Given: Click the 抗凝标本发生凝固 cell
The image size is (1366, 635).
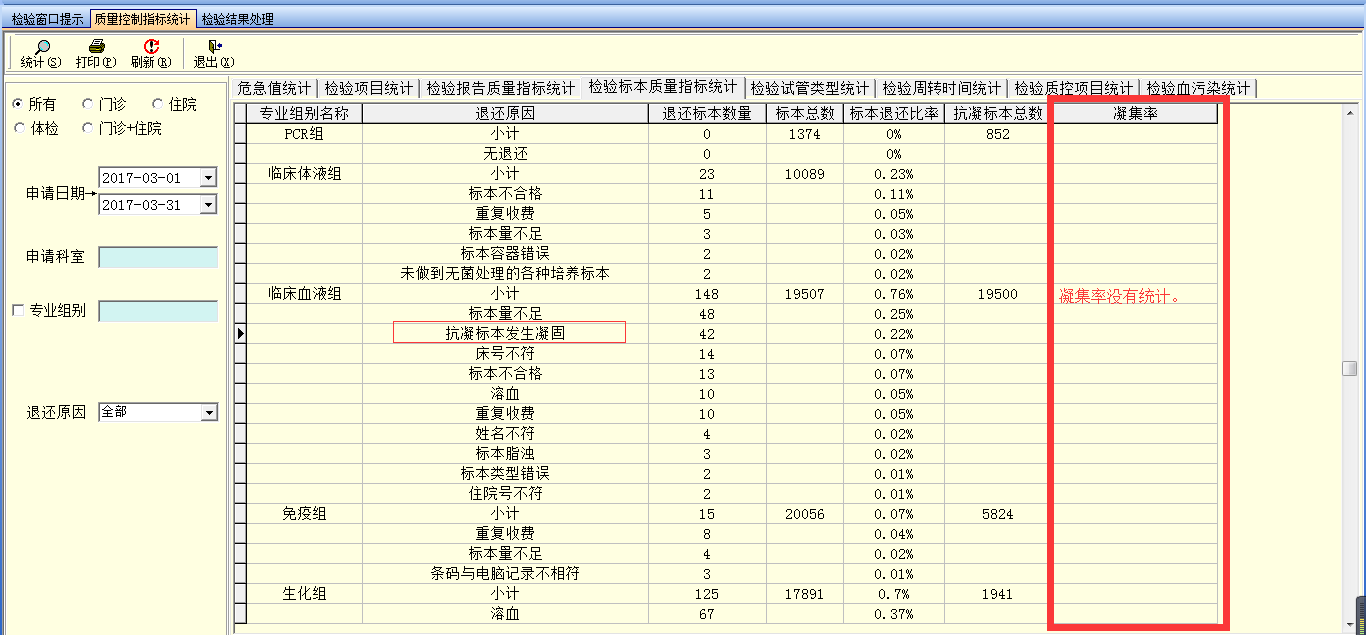Looking at the screenshot, I should [x=505, y=334].
